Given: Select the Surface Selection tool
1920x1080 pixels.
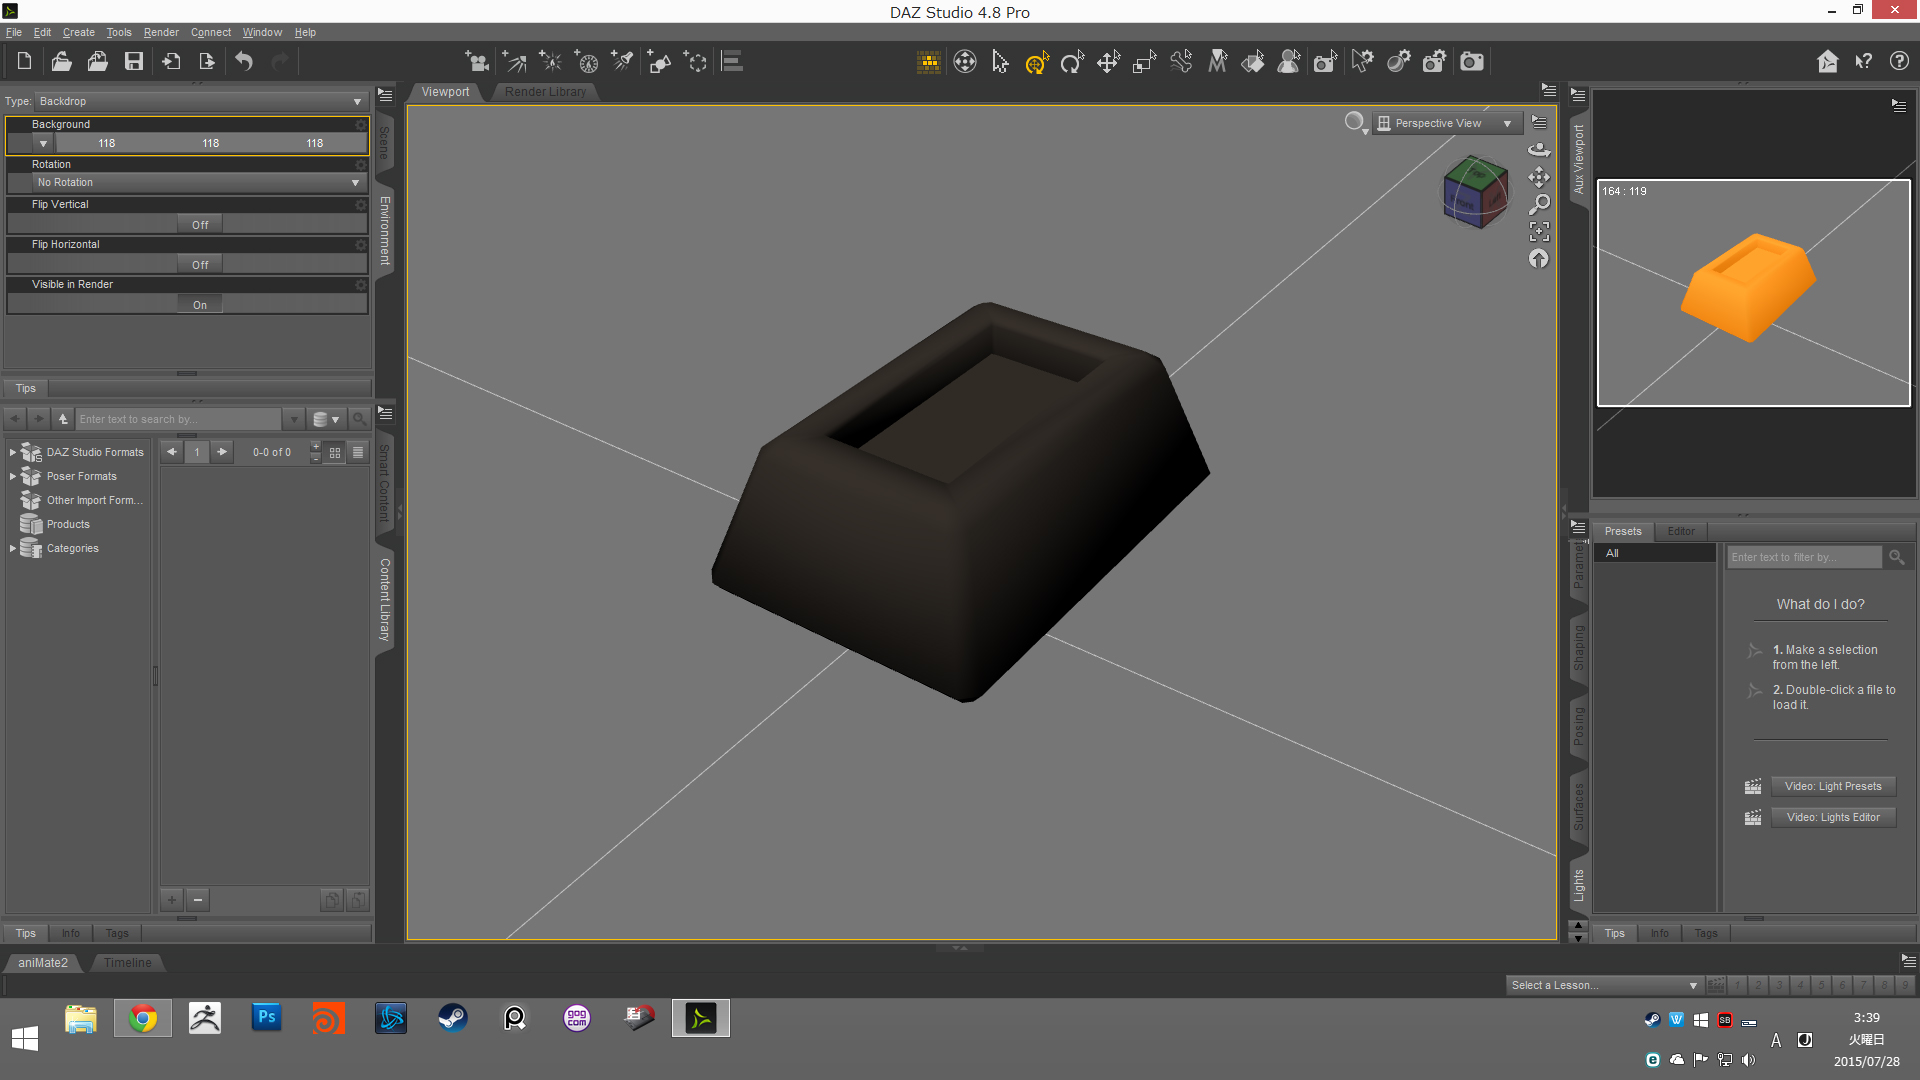Looking at the screenshot, I should (1253, 61).
